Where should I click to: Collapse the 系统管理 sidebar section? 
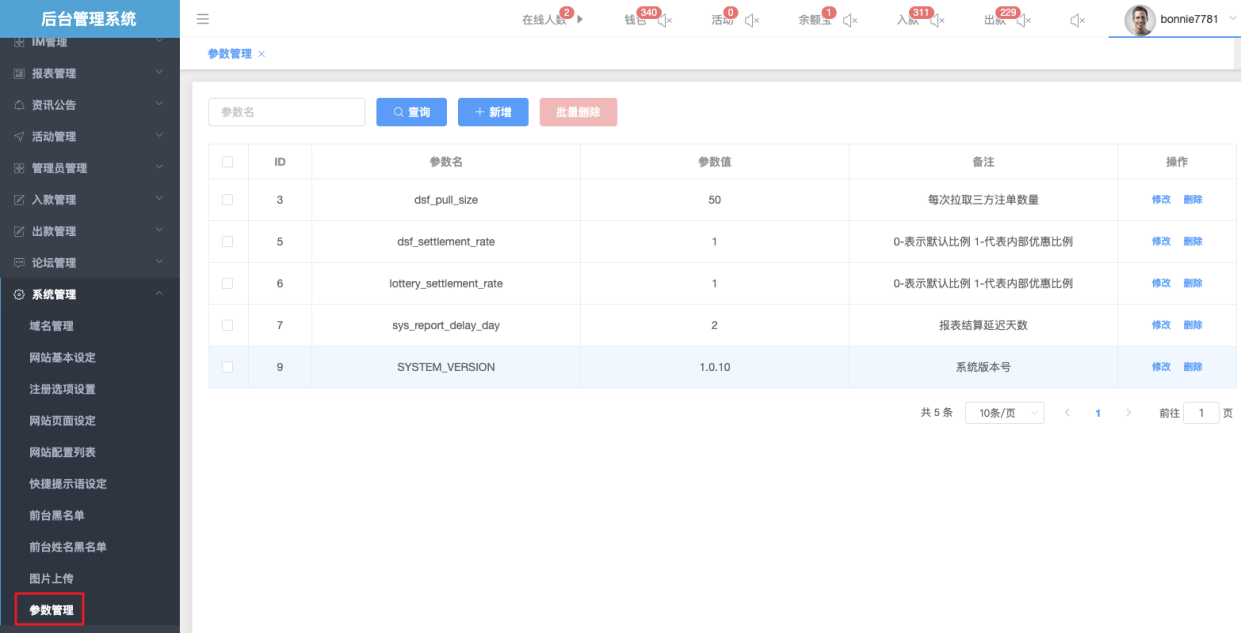(x=90, y=294)
